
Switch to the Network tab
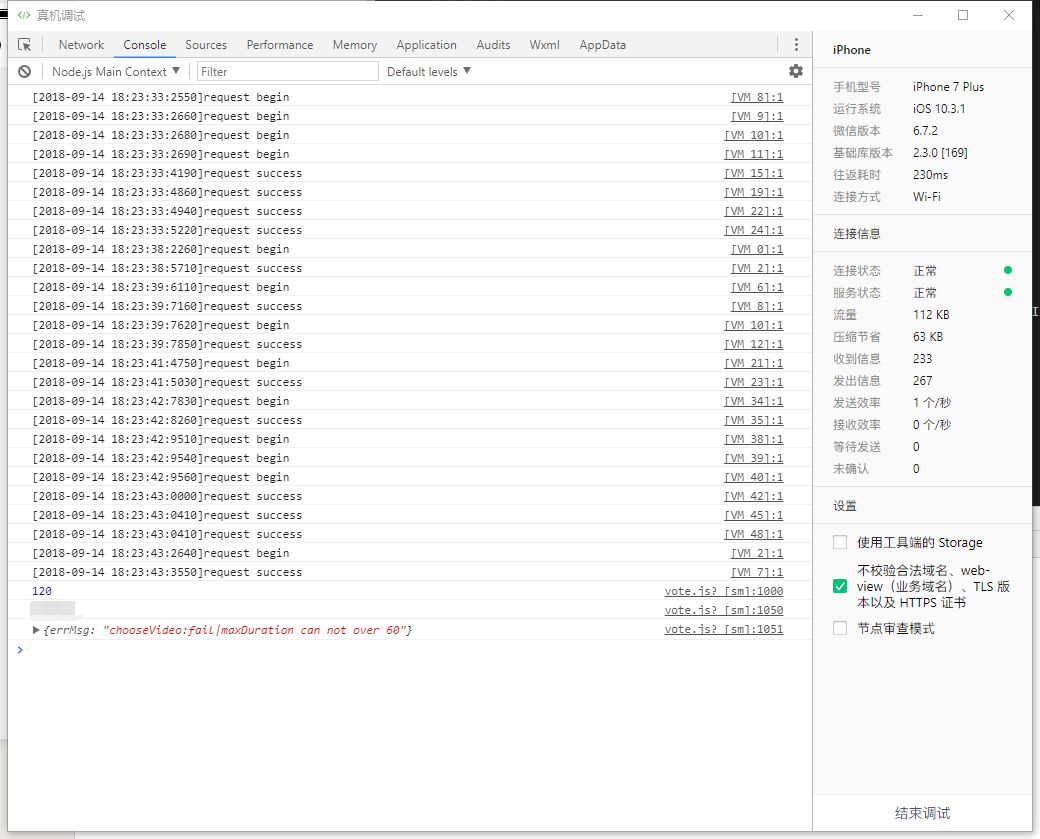tap(81, 44)
